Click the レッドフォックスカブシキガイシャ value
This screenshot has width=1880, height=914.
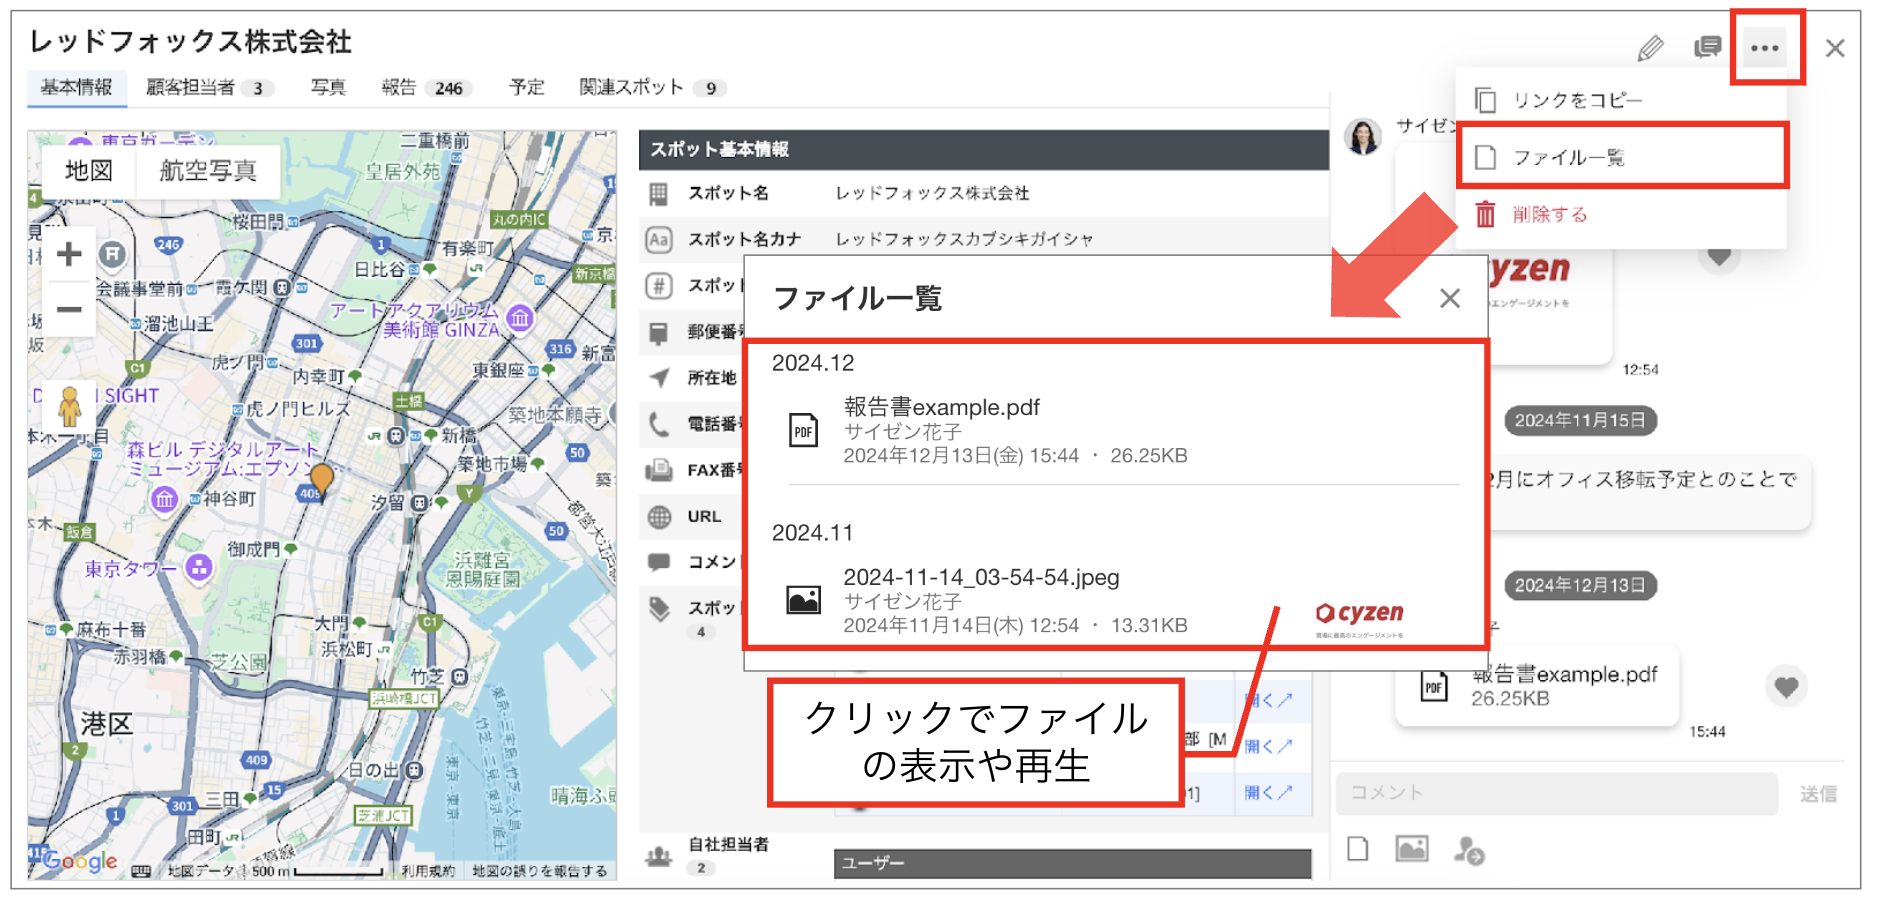click(x=965, y=239)
